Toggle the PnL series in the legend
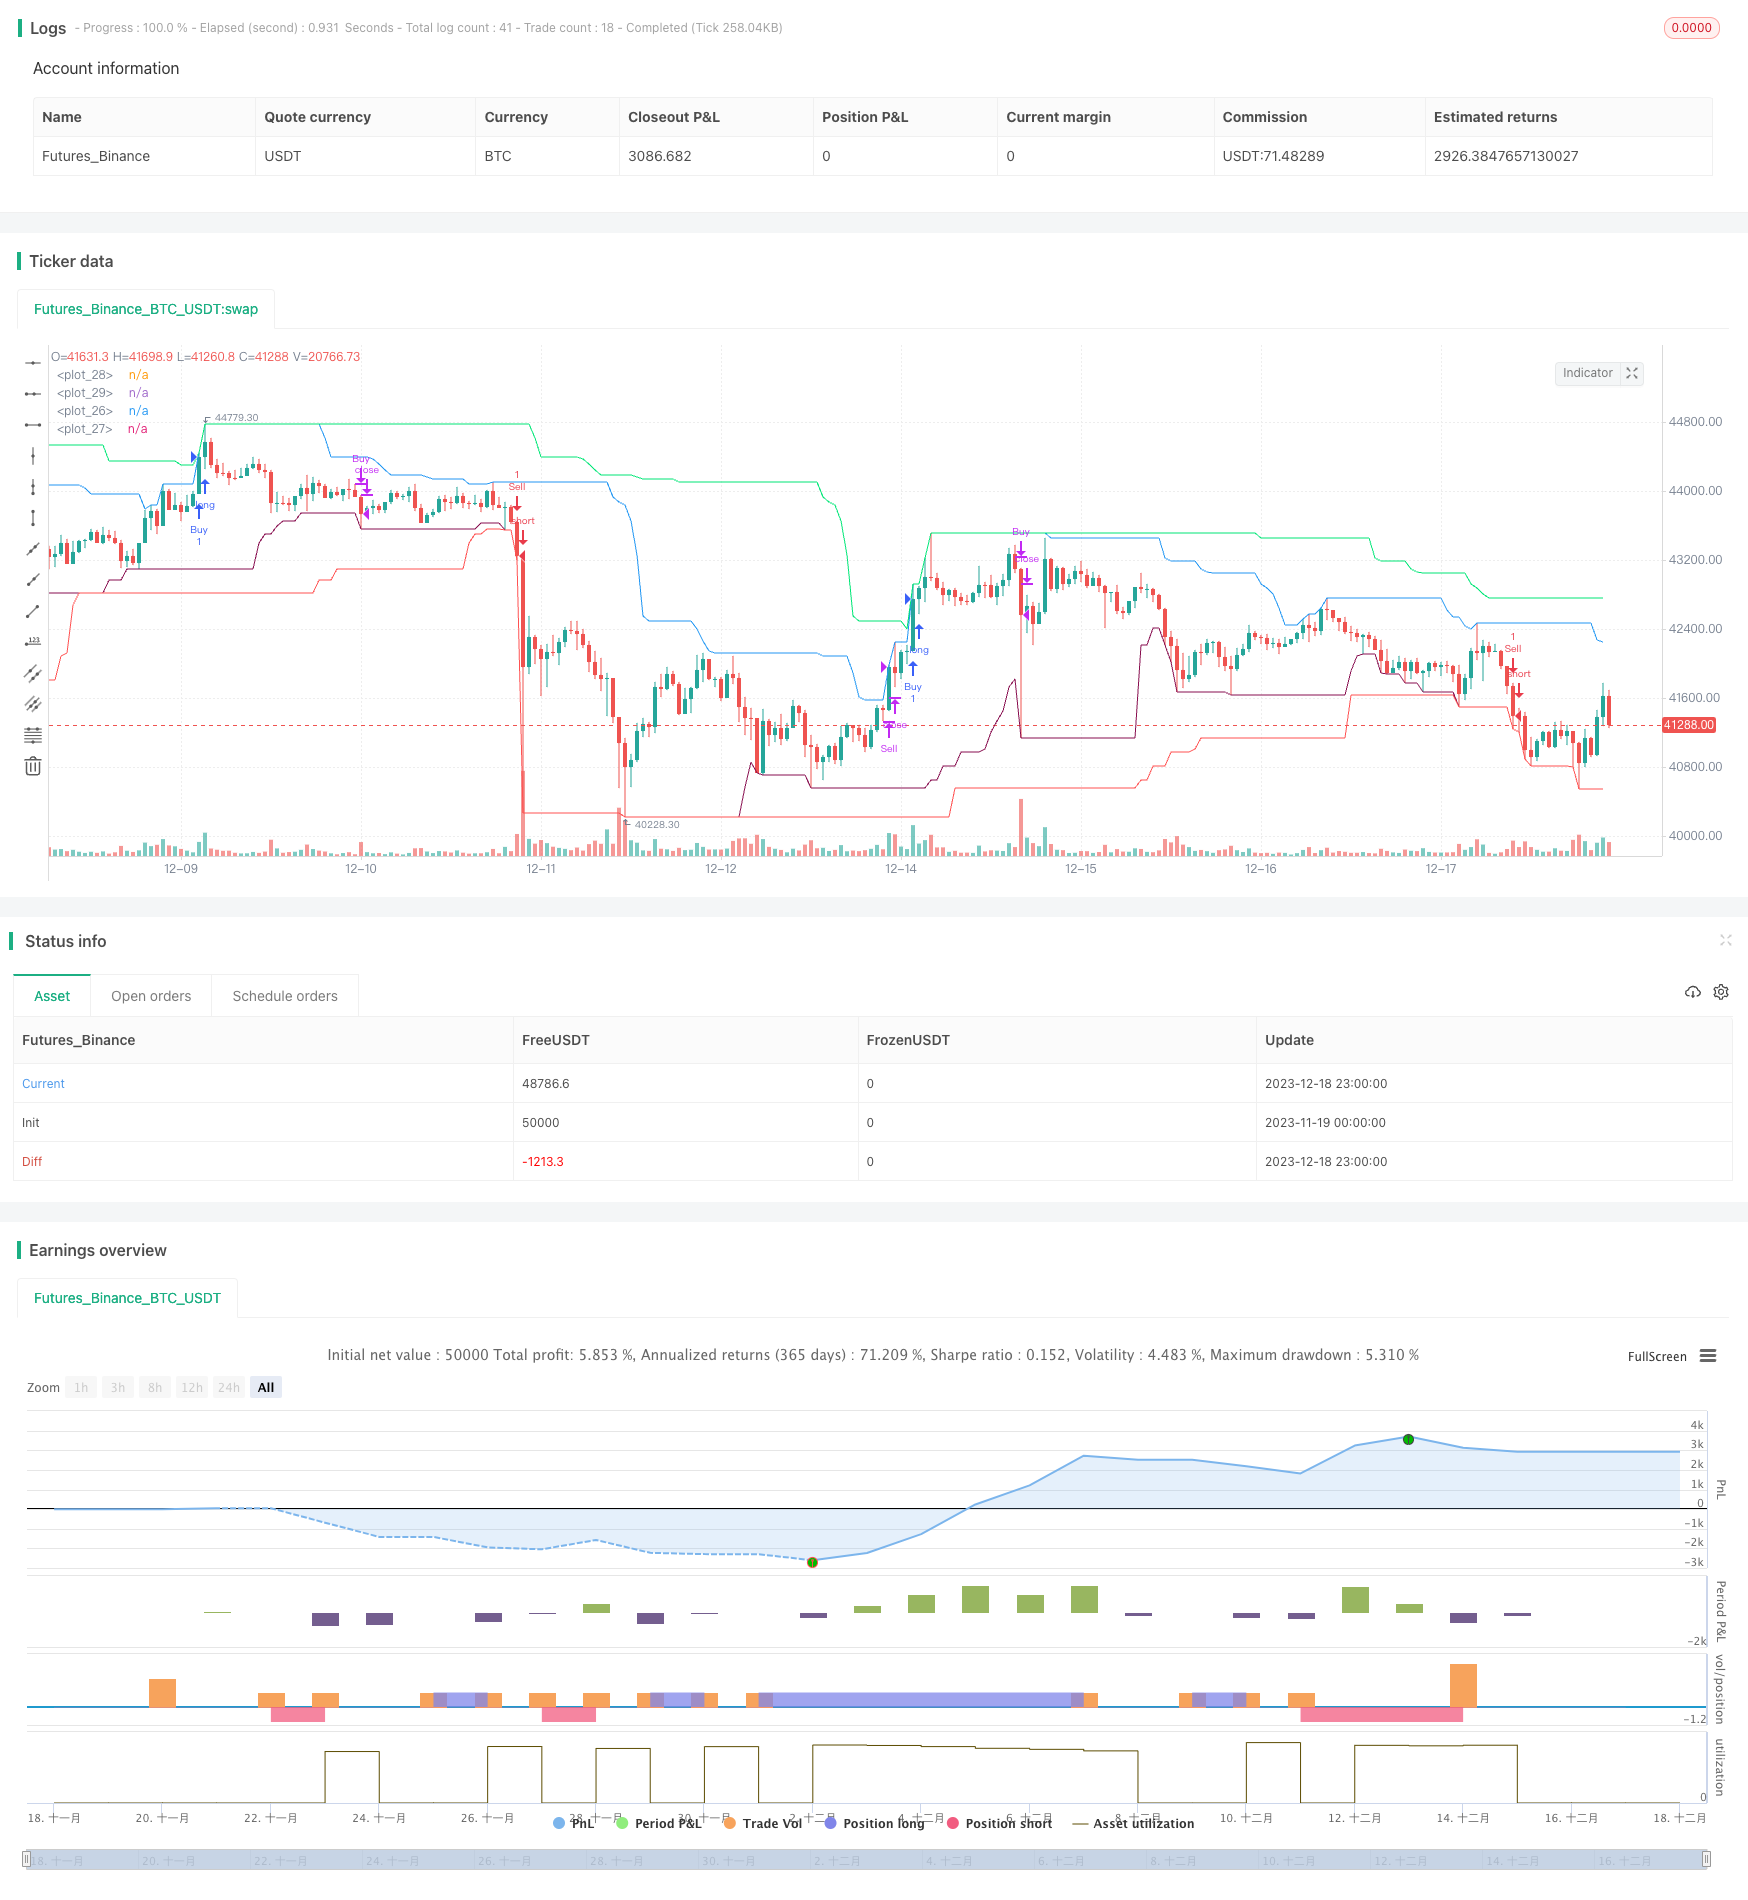The height and width of the screenshot is (1900, 1748). (x=574, y=1823)
